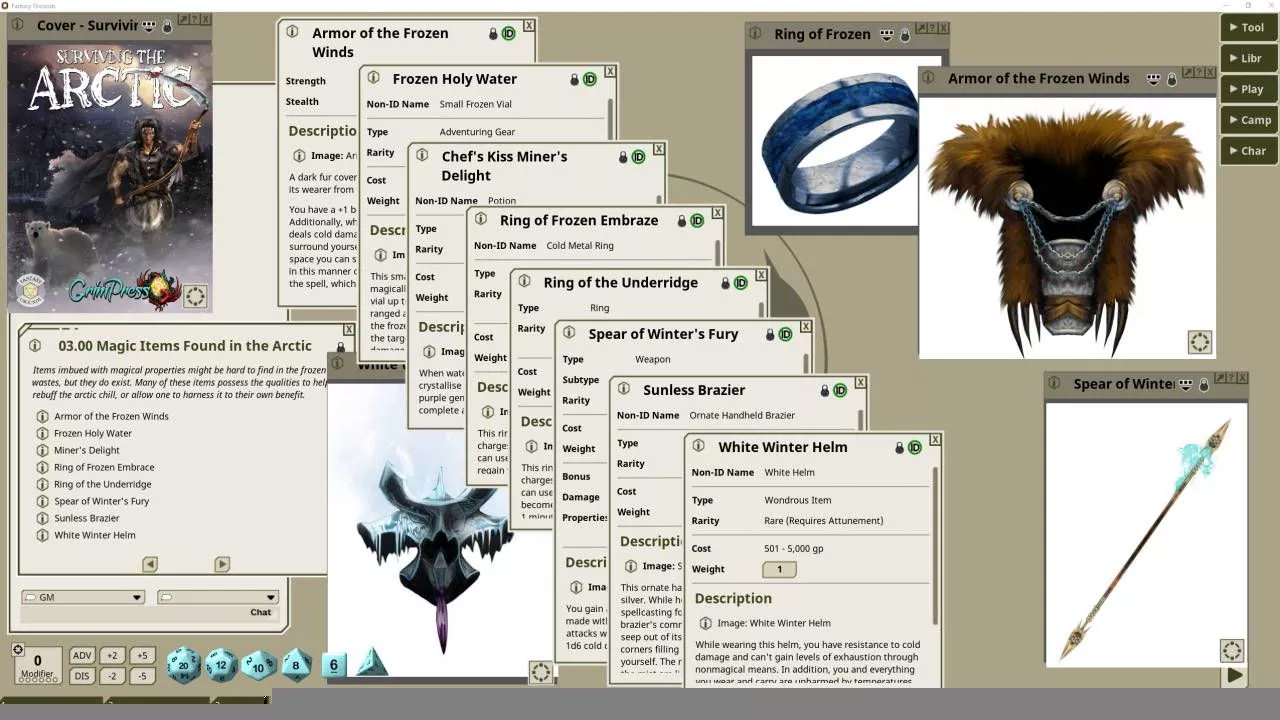The height and width of the screenshot is (720, 1280).
Task: Click the modifier reset icon above Modifier box
Action: click(x=18, y=650)
